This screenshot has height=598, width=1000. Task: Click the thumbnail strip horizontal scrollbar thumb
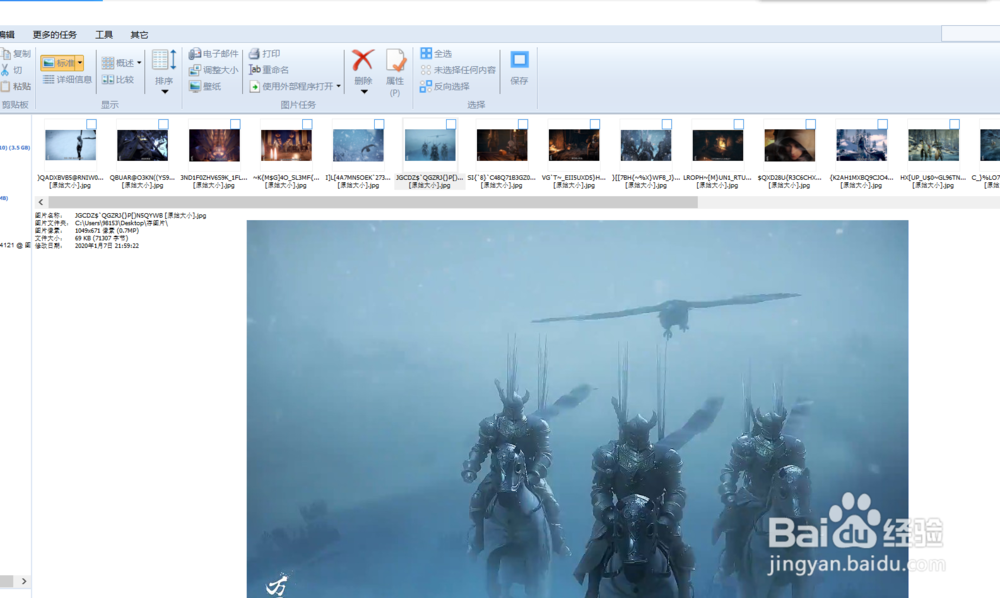point(372,202)
